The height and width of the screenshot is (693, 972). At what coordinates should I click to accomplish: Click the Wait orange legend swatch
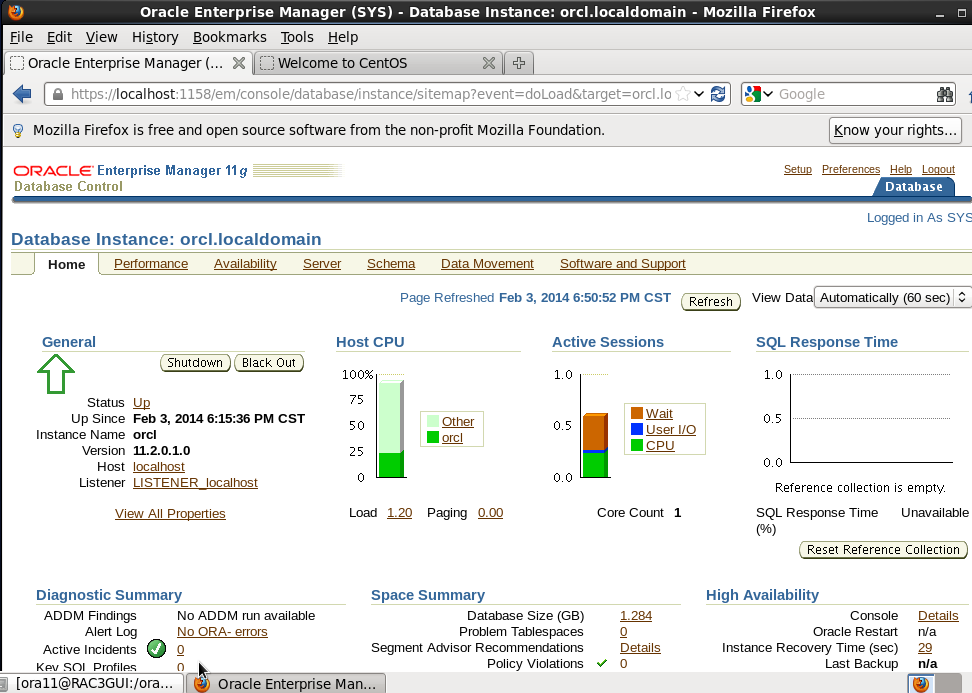[637, 413]
